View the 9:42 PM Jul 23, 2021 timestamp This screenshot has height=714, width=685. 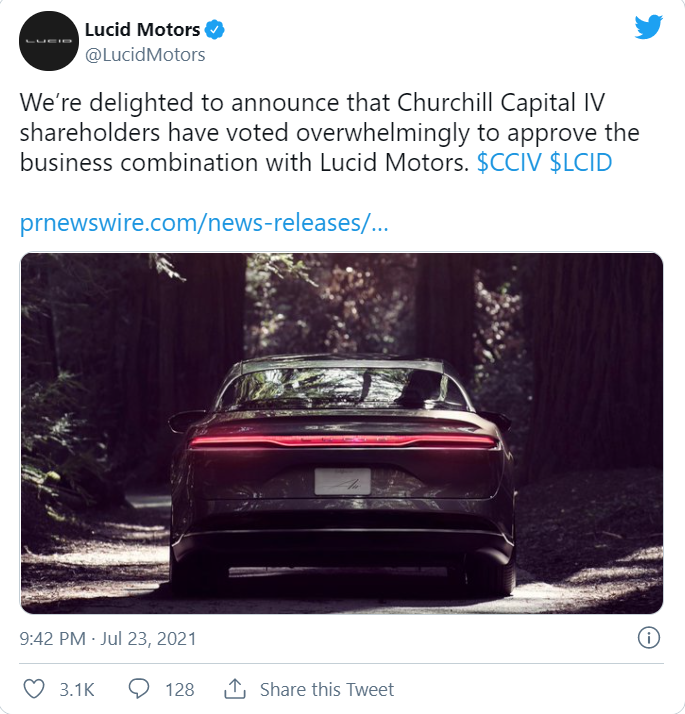click(108, 638)
